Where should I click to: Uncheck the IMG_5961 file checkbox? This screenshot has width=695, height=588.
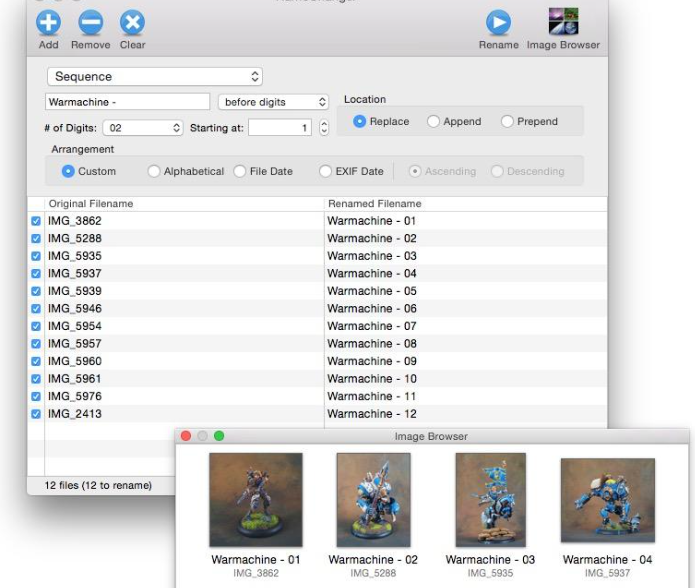pyautogui.click(x=36, y=379)
